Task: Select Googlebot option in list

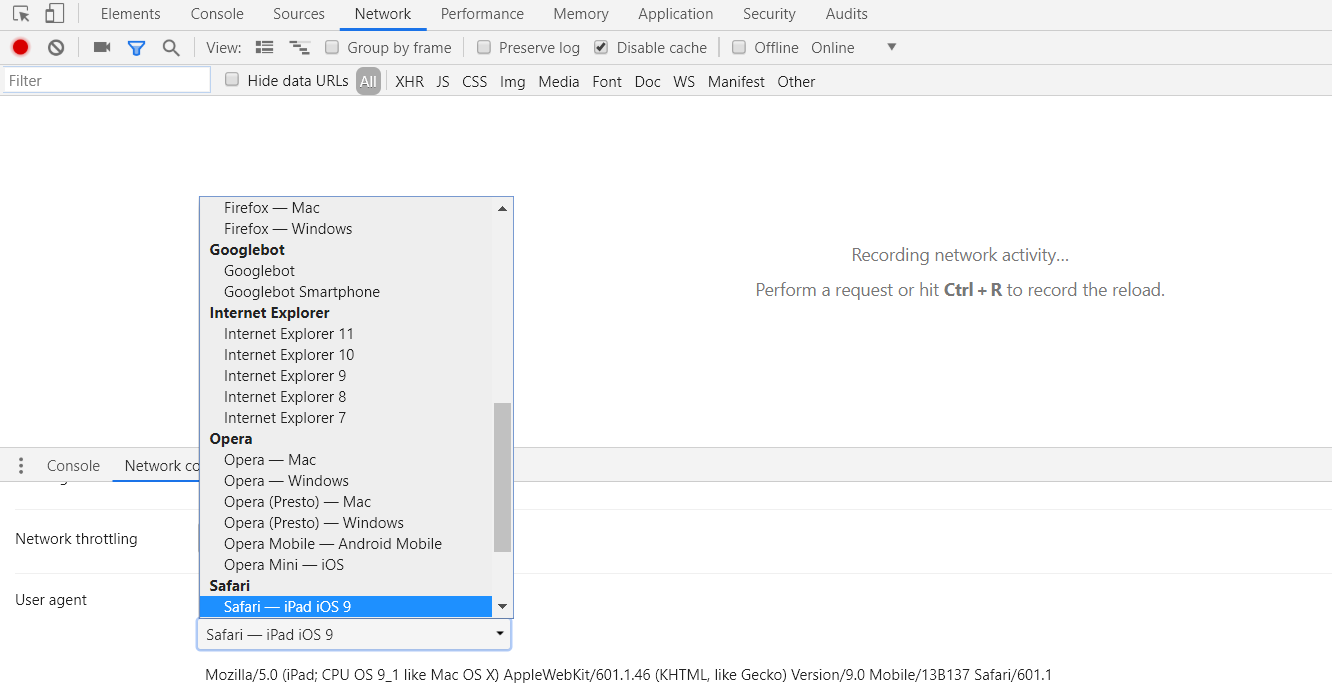Action: [346, 271]
